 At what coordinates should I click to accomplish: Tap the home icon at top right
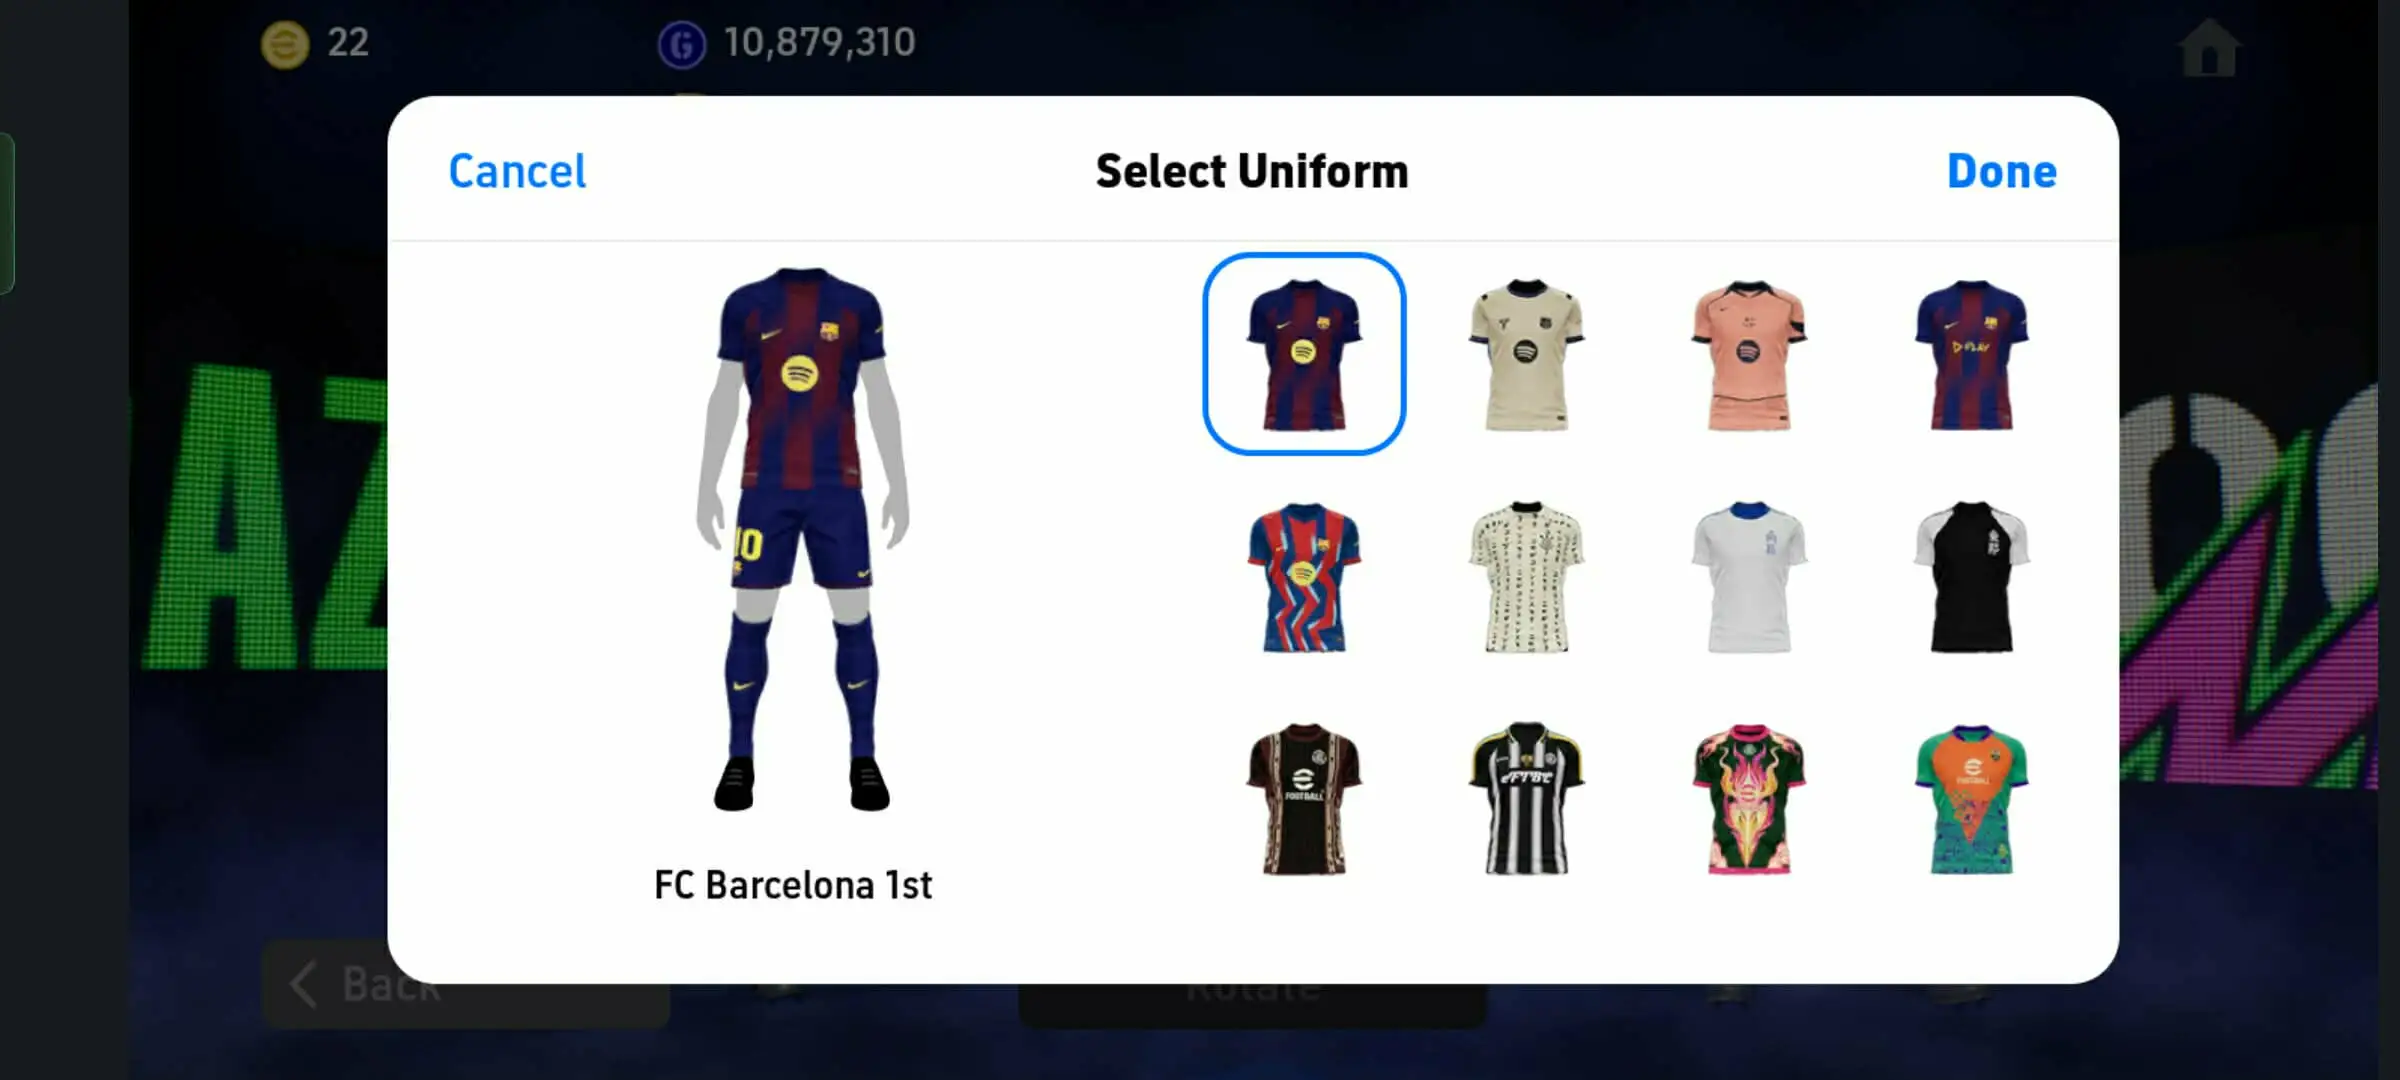point(2208,47)
